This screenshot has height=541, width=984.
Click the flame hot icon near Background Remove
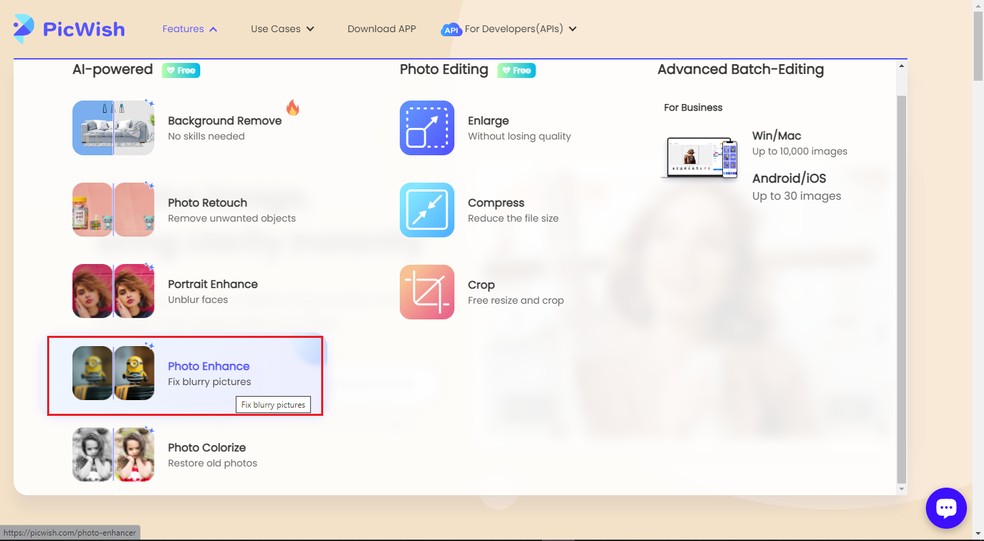tap(292, 107)
